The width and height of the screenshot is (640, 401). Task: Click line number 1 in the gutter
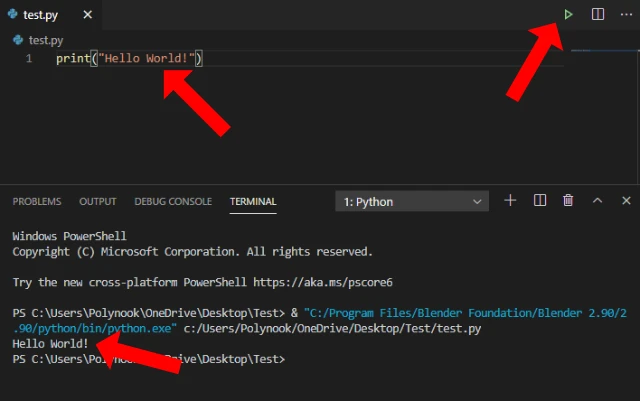29,58
